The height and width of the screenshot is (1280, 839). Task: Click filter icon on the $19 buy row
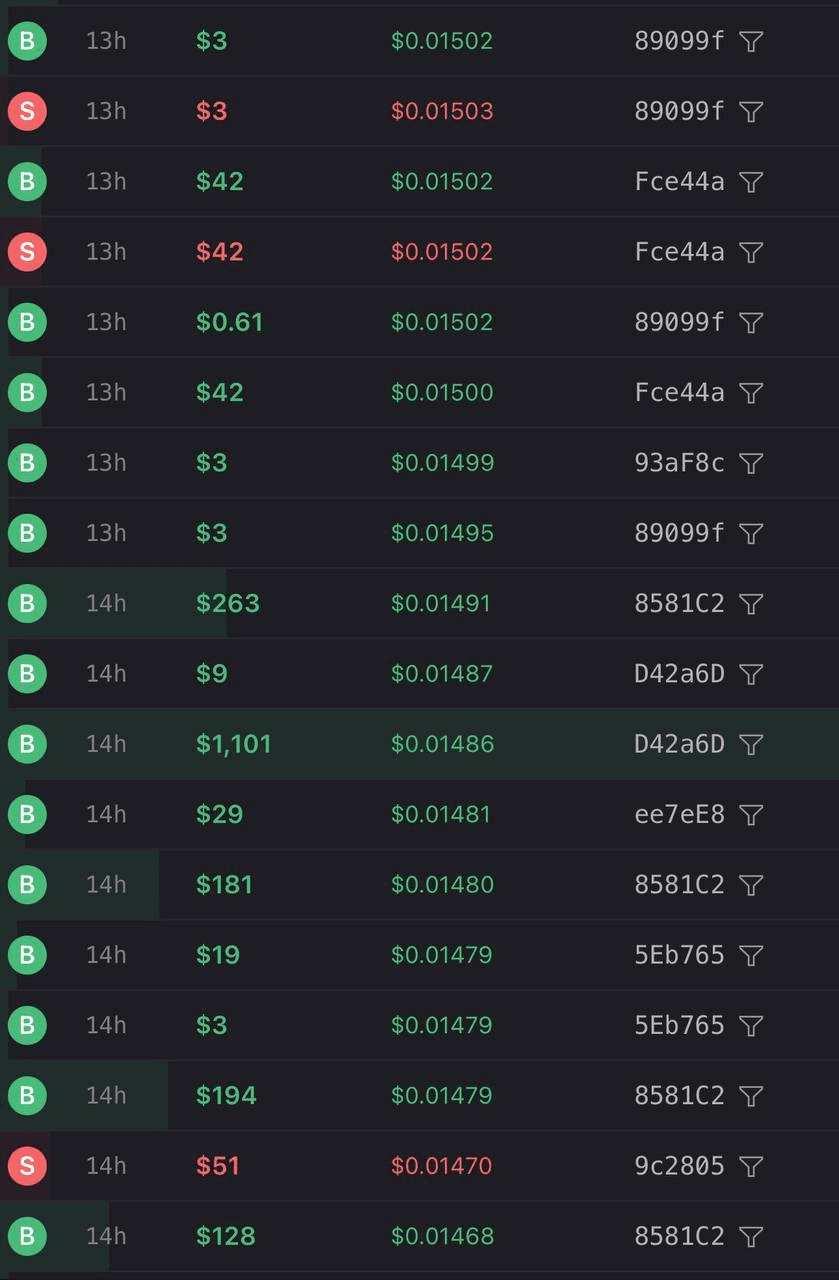click(751, 956)
